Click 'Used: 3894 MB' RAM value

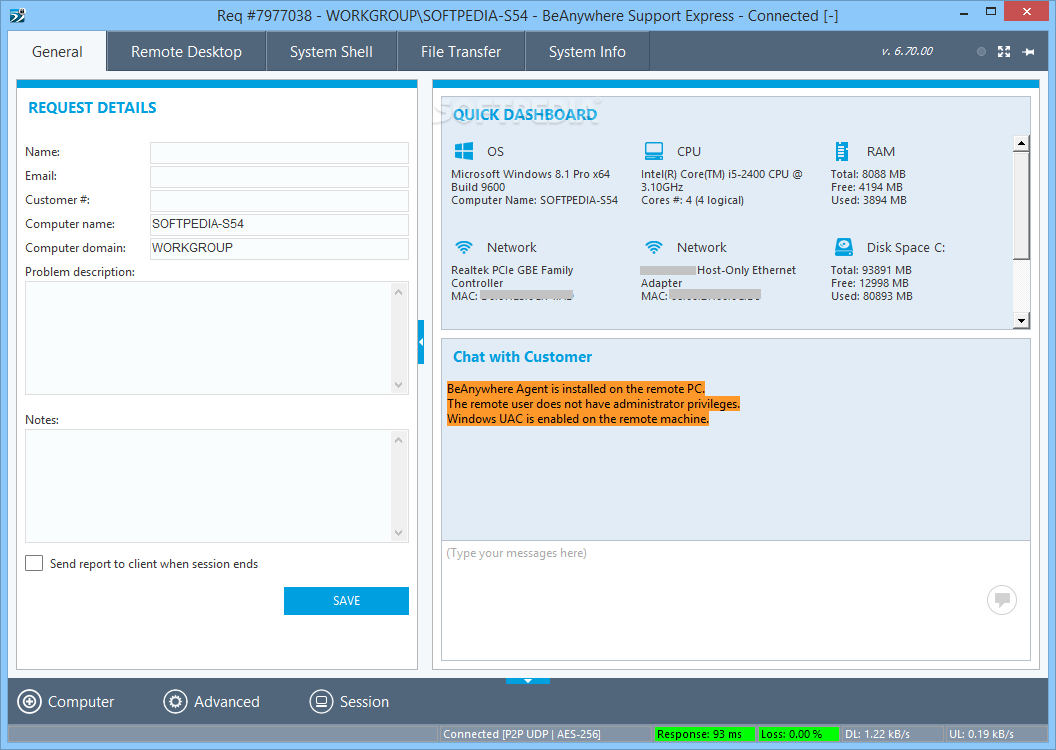(x=869, y=200)
